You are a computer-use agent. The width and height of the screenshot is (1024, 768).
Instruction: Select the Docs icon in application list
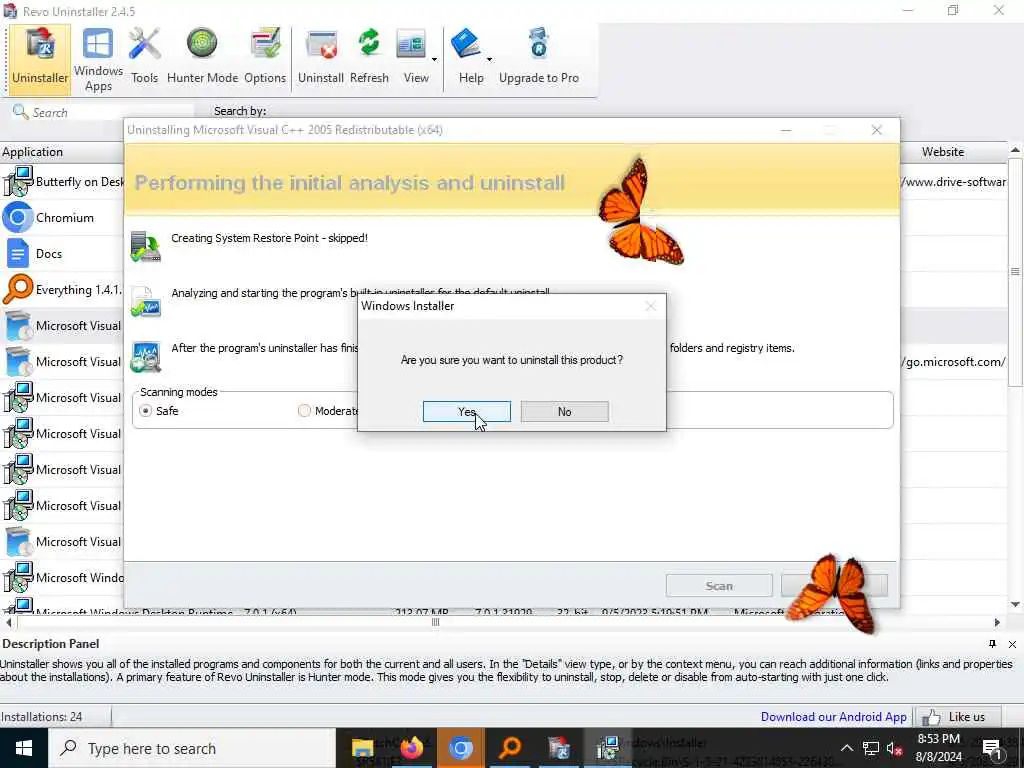click(18, 253)
